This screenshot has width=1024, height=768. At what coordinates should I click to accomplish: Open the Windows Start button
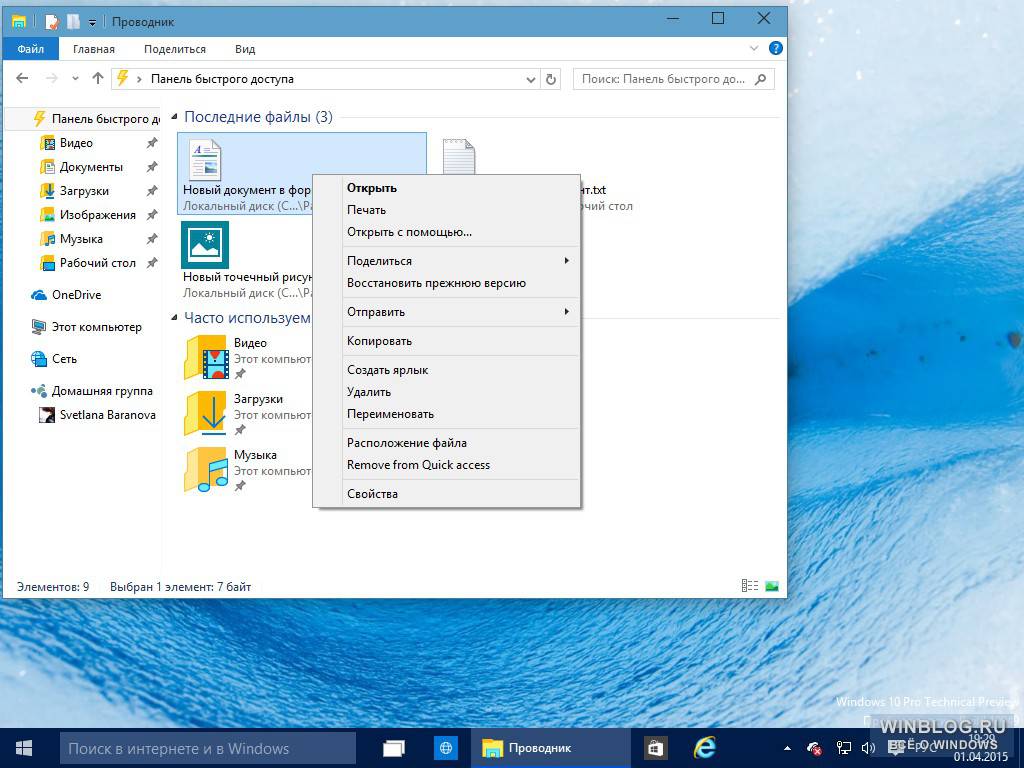pos(24,748)
